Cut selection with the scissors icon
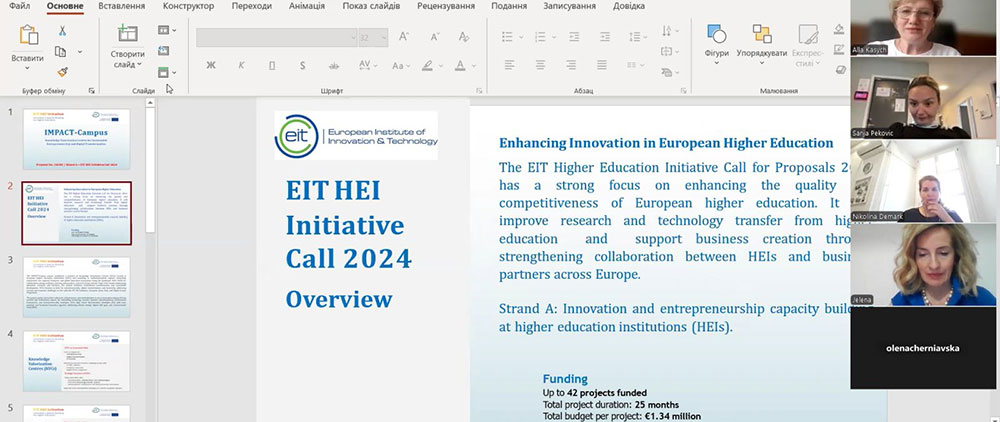This screenshot has height=422, width=1000. [62, 31]
